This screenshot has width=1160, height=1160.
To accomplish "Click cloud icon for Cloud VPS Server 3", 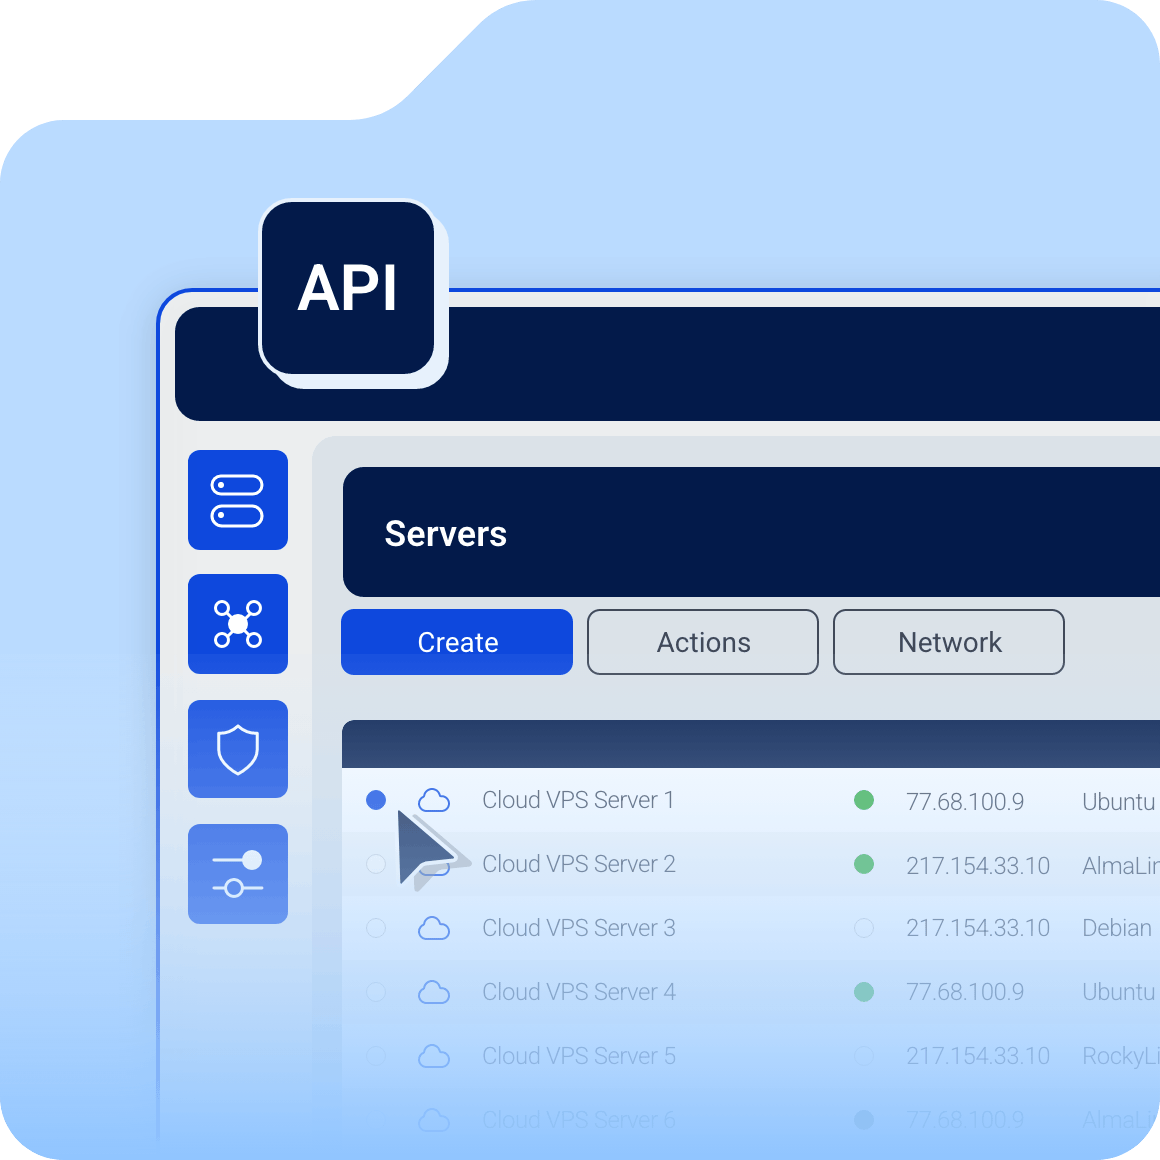I will (434, 928).
